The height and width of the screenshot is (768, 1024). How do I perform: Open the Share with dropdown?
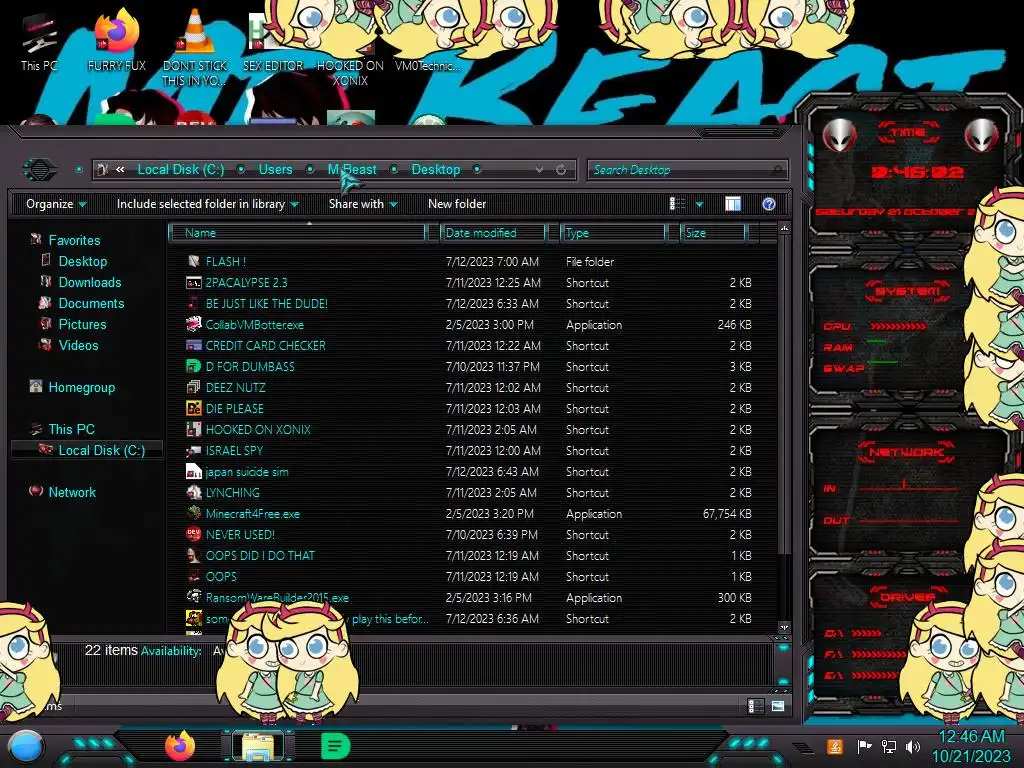(x=363, y=204)
